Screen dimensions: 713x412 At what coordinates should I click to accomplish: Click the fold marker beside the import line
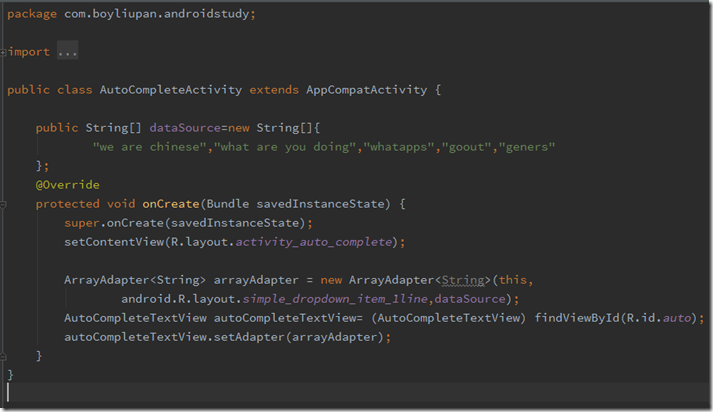(5, 51)
